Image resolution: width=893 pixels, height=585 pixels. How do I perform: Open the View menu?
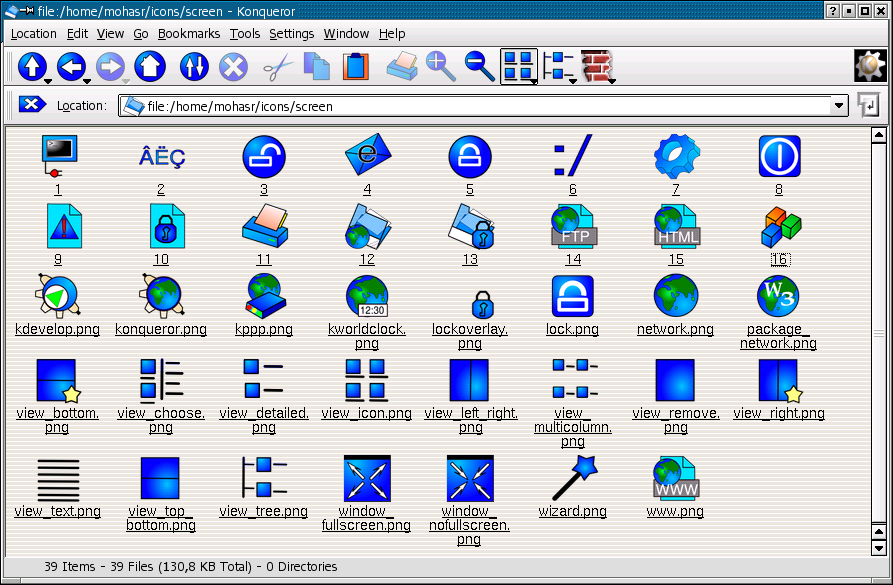tap(110, 34)
